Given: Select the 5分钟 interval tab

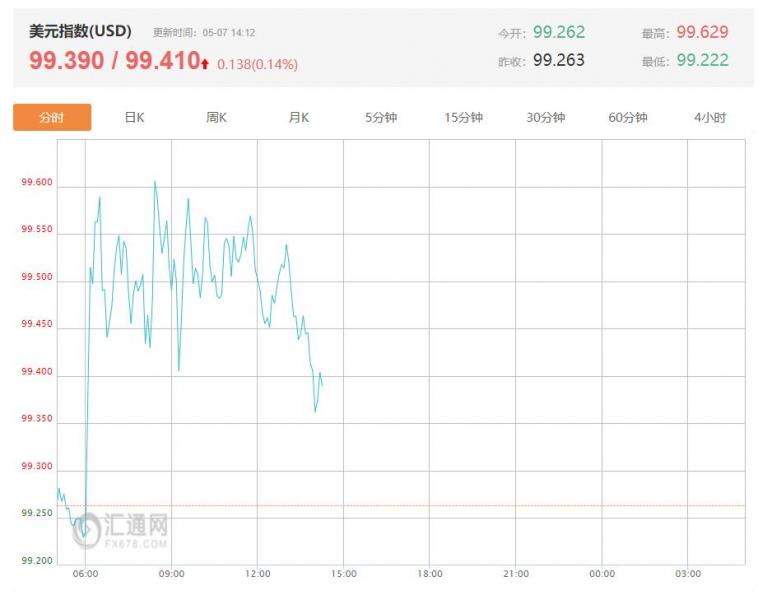Looking at the screenshot, I should pos(381,118).
